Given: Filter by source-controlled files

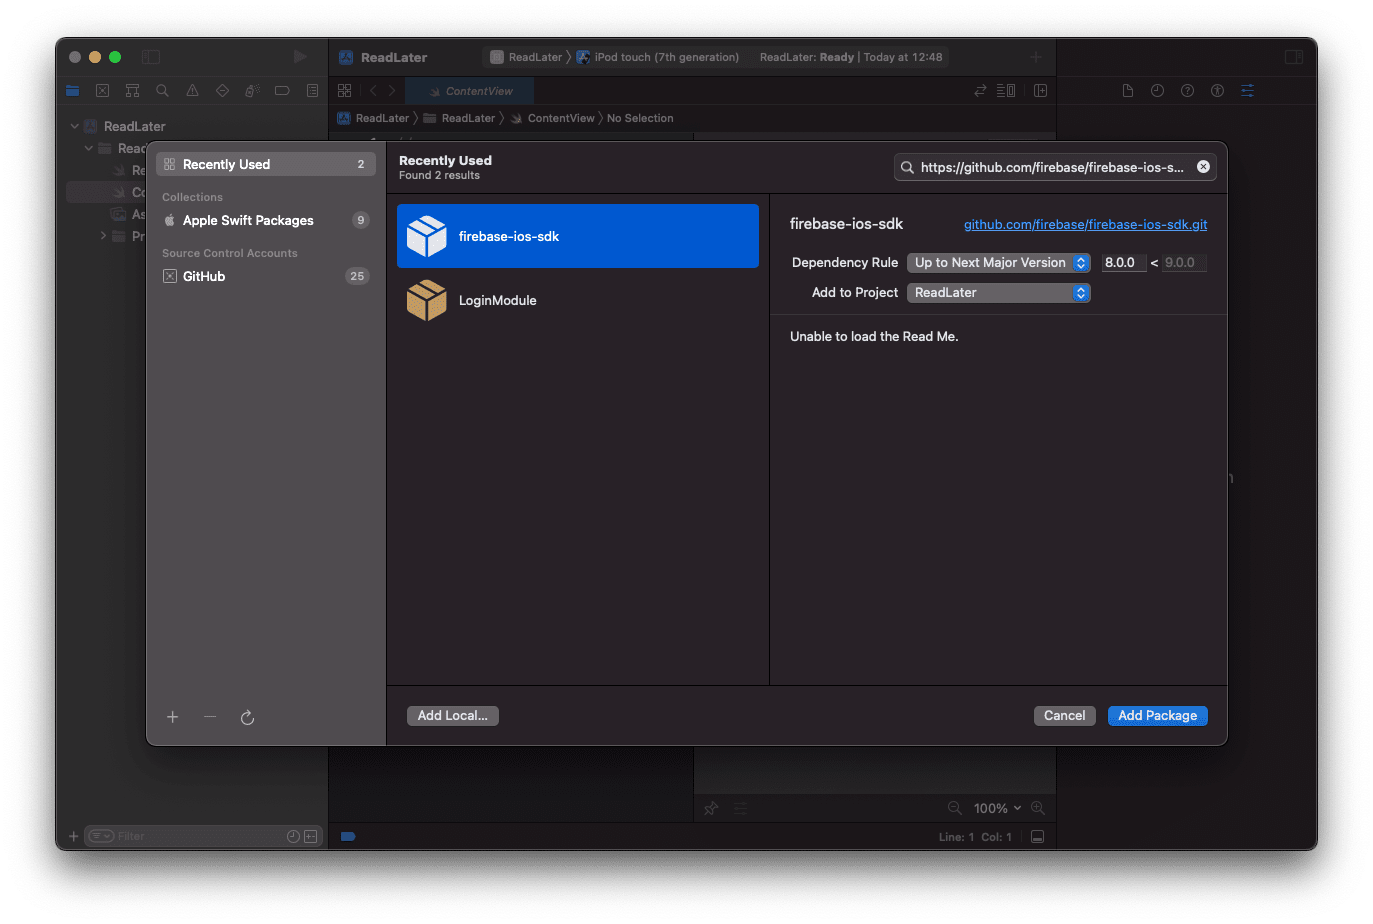Looking at the screenshot, I should coord(311,836).
